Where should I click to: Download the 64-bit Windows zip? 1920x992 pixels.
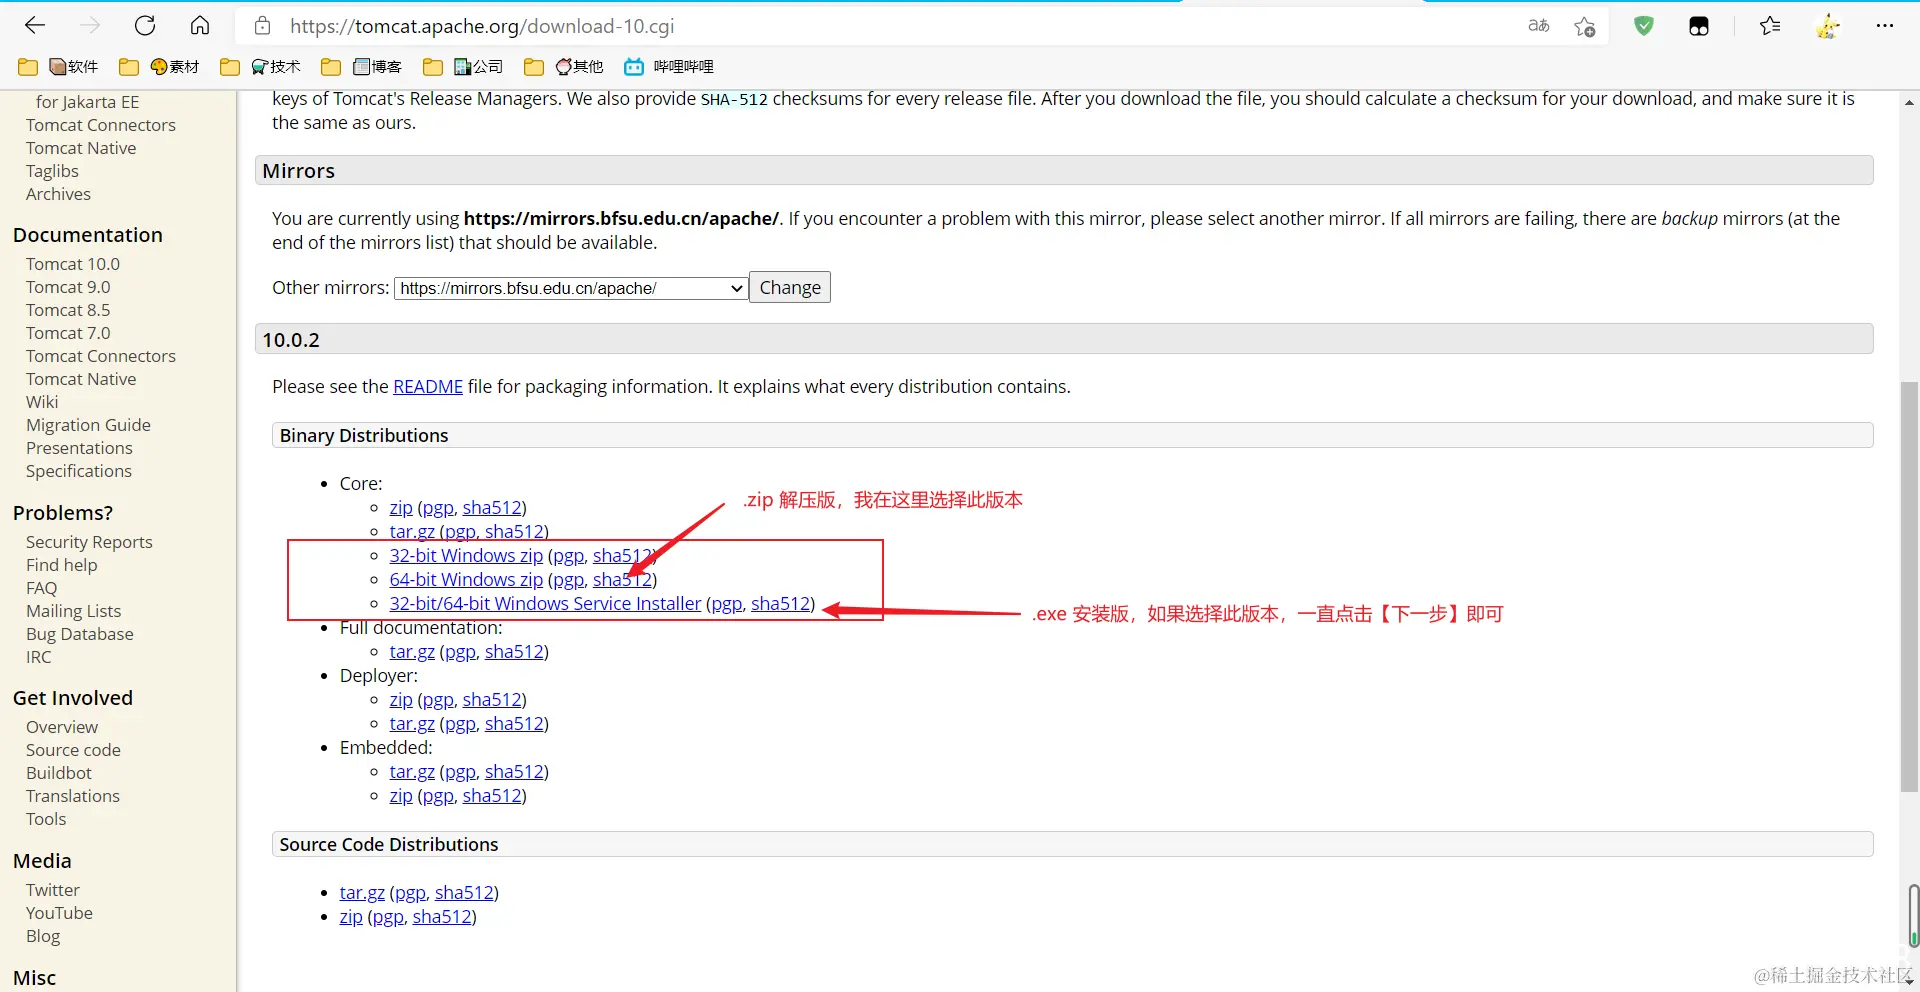click(x=466, y=580)
